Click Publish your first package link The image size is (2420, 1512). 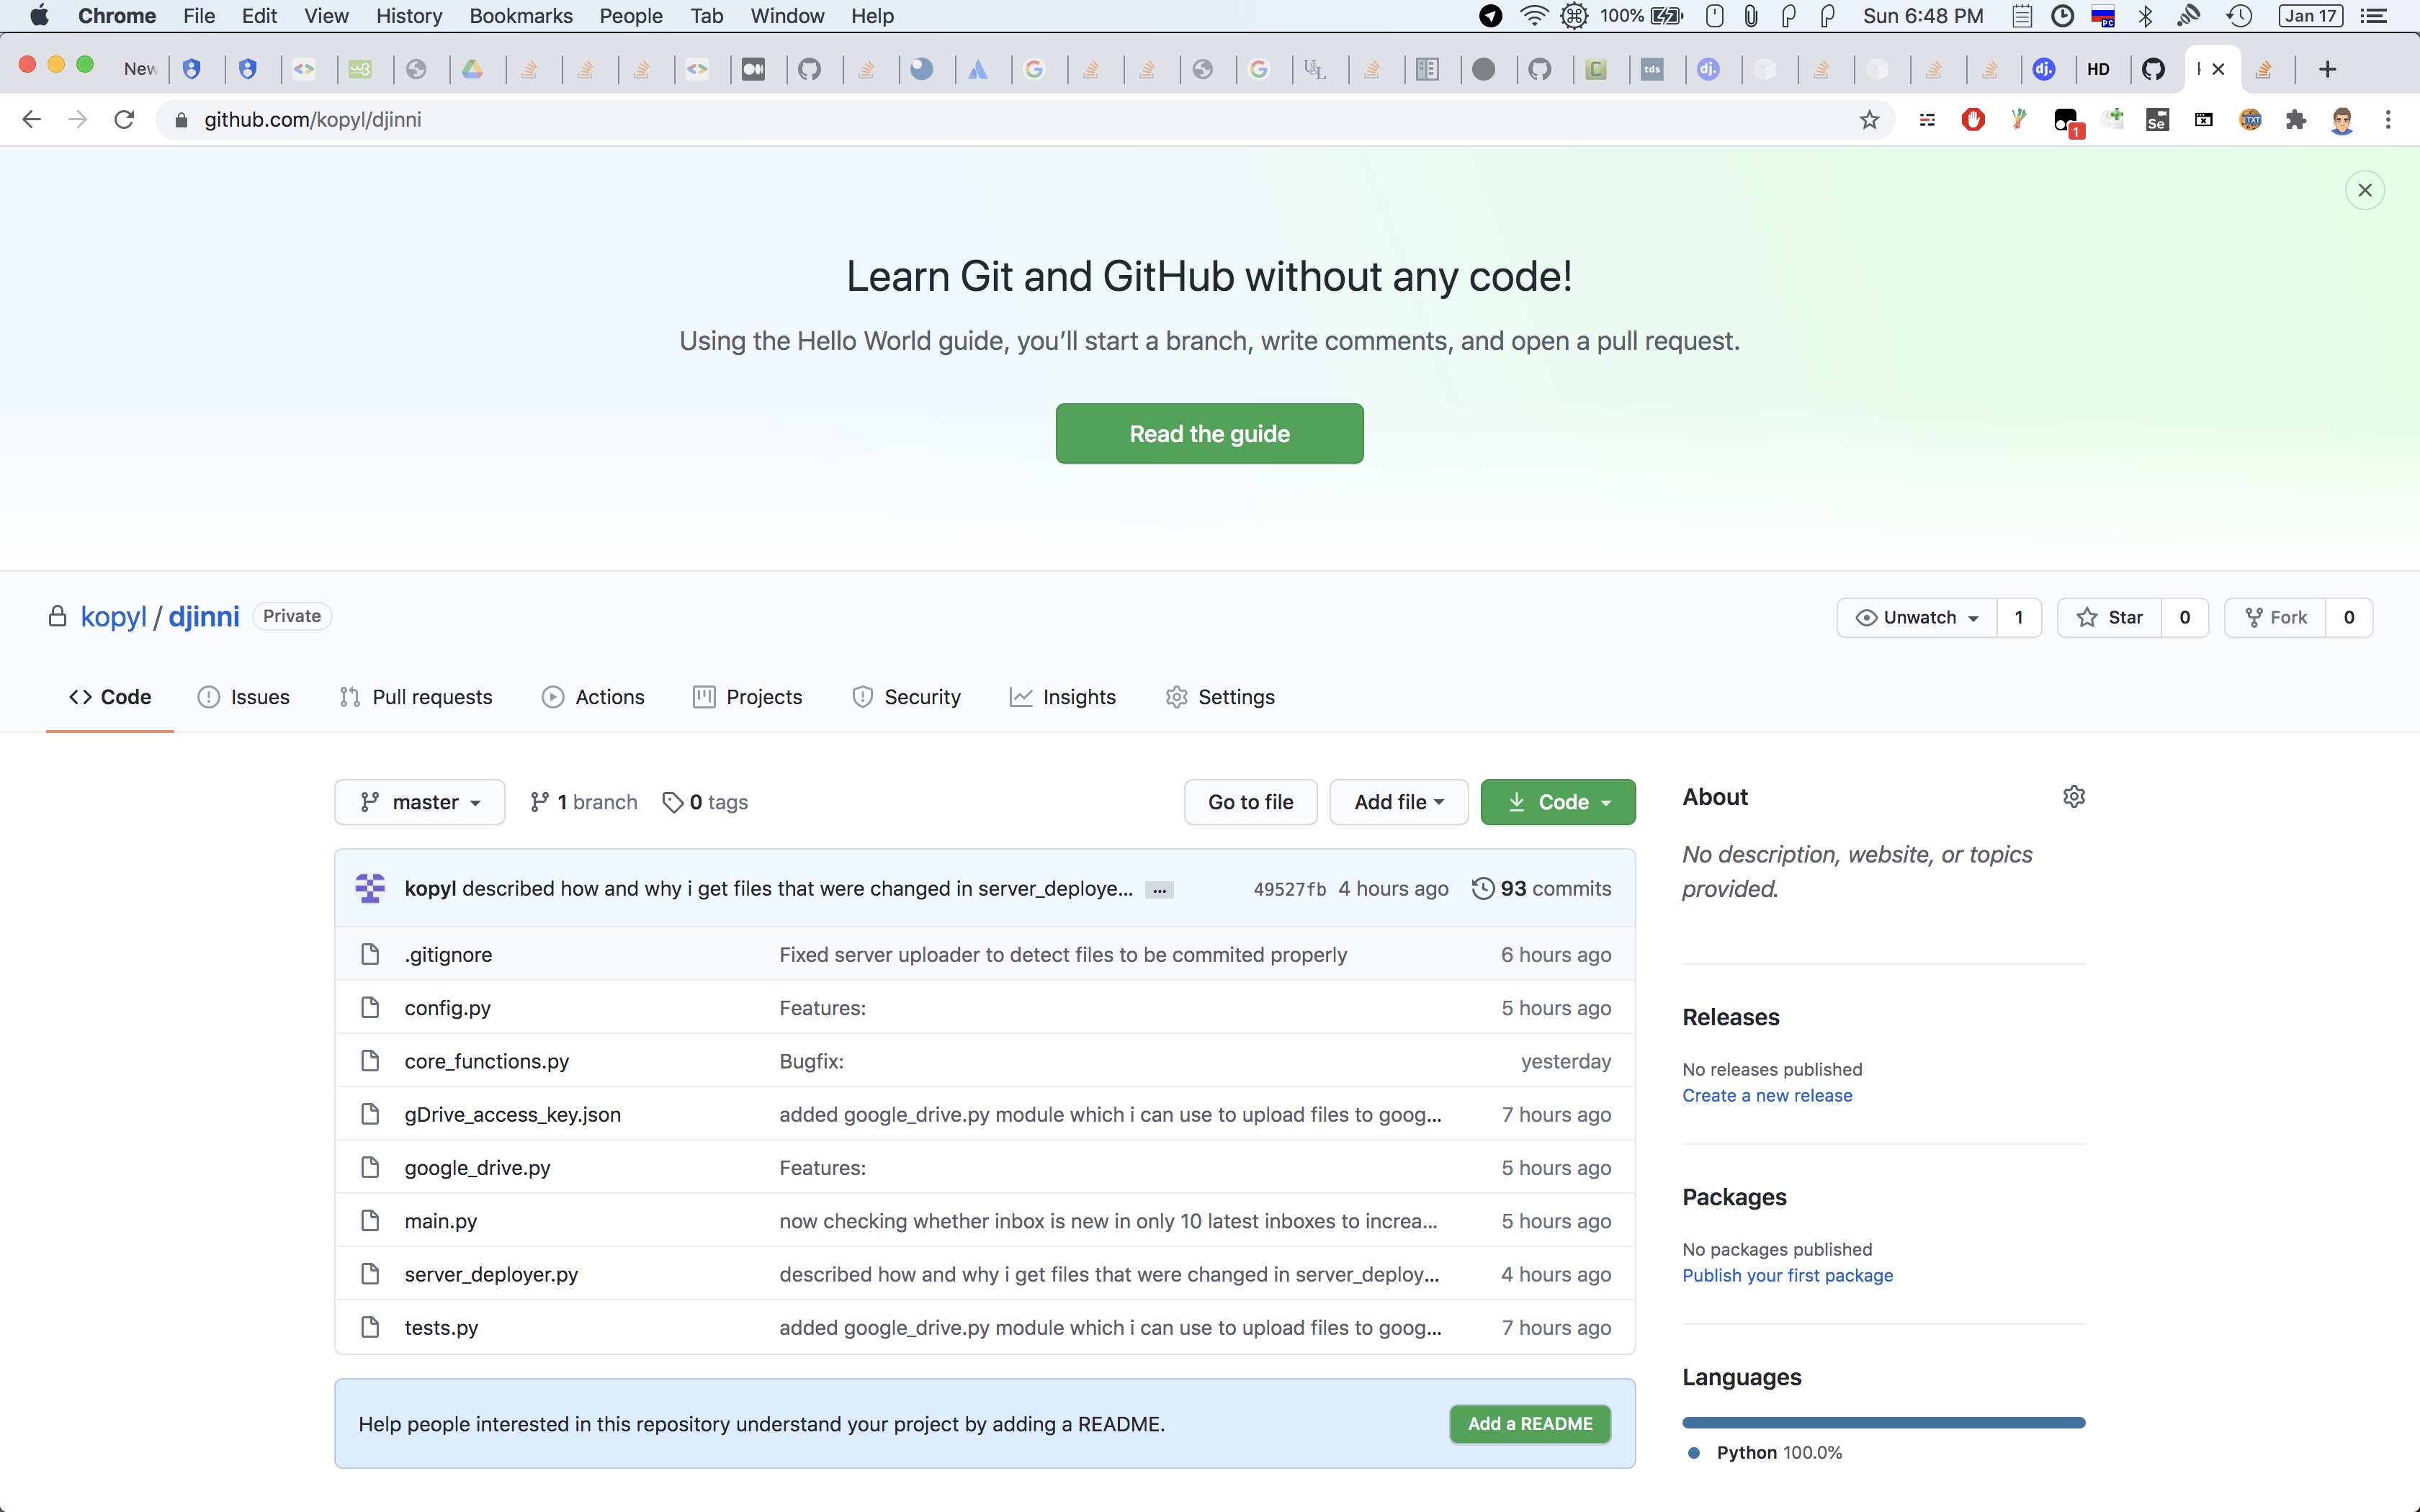[1787, 1275]
